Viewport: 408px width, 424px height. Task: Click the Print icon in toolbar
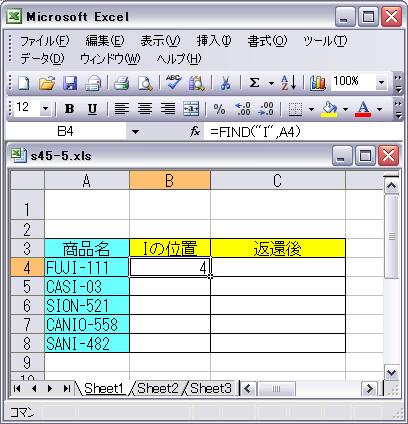121,83
